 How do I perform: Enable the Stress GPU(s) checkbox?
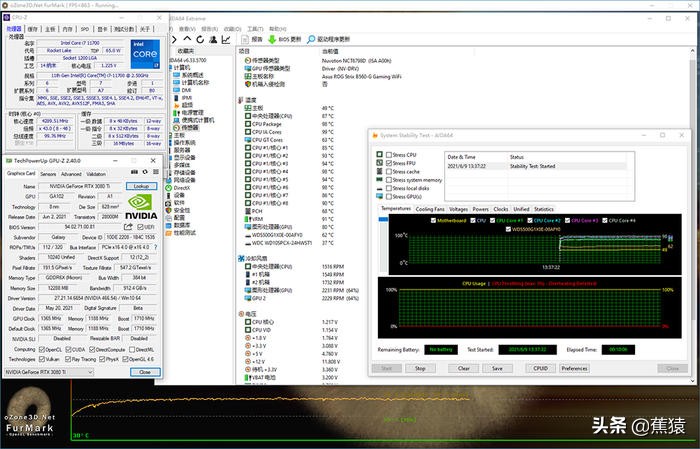click(389, 196)
